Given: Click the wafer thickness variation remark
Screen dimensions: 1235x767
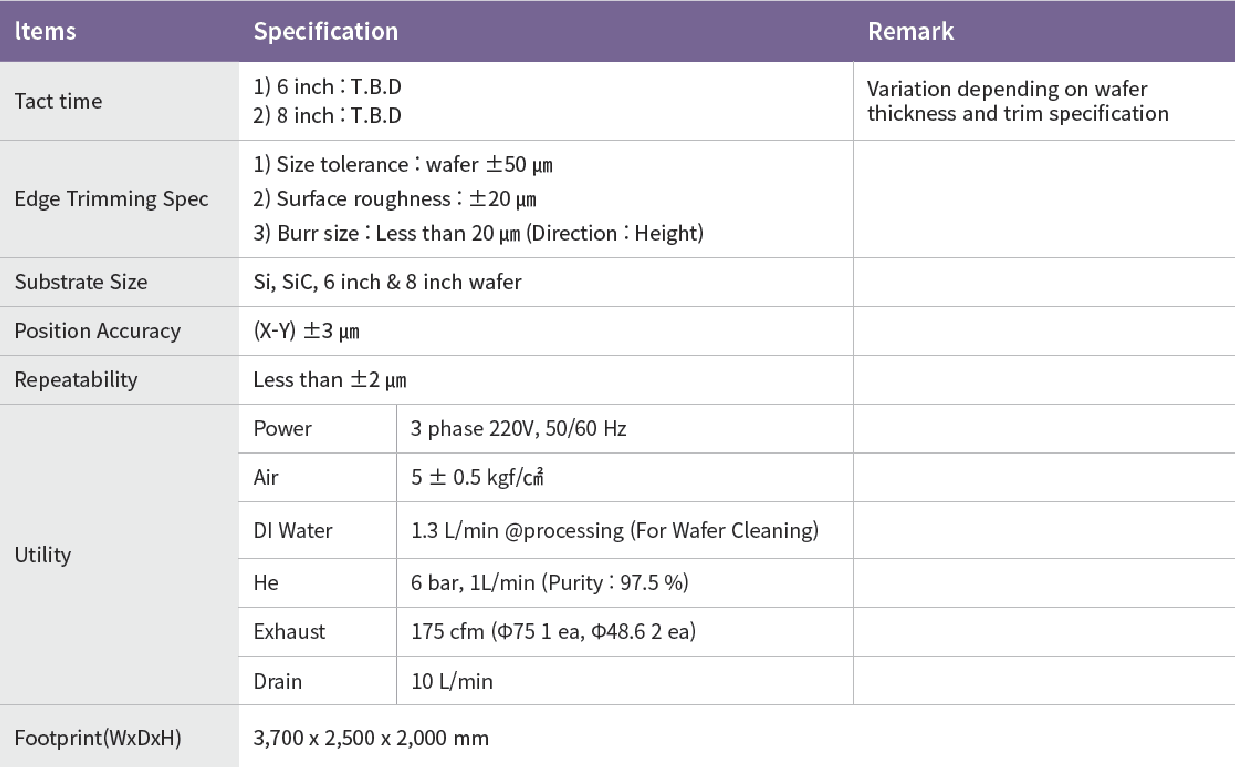Looking at the screenshot, I should [1017, 101].
